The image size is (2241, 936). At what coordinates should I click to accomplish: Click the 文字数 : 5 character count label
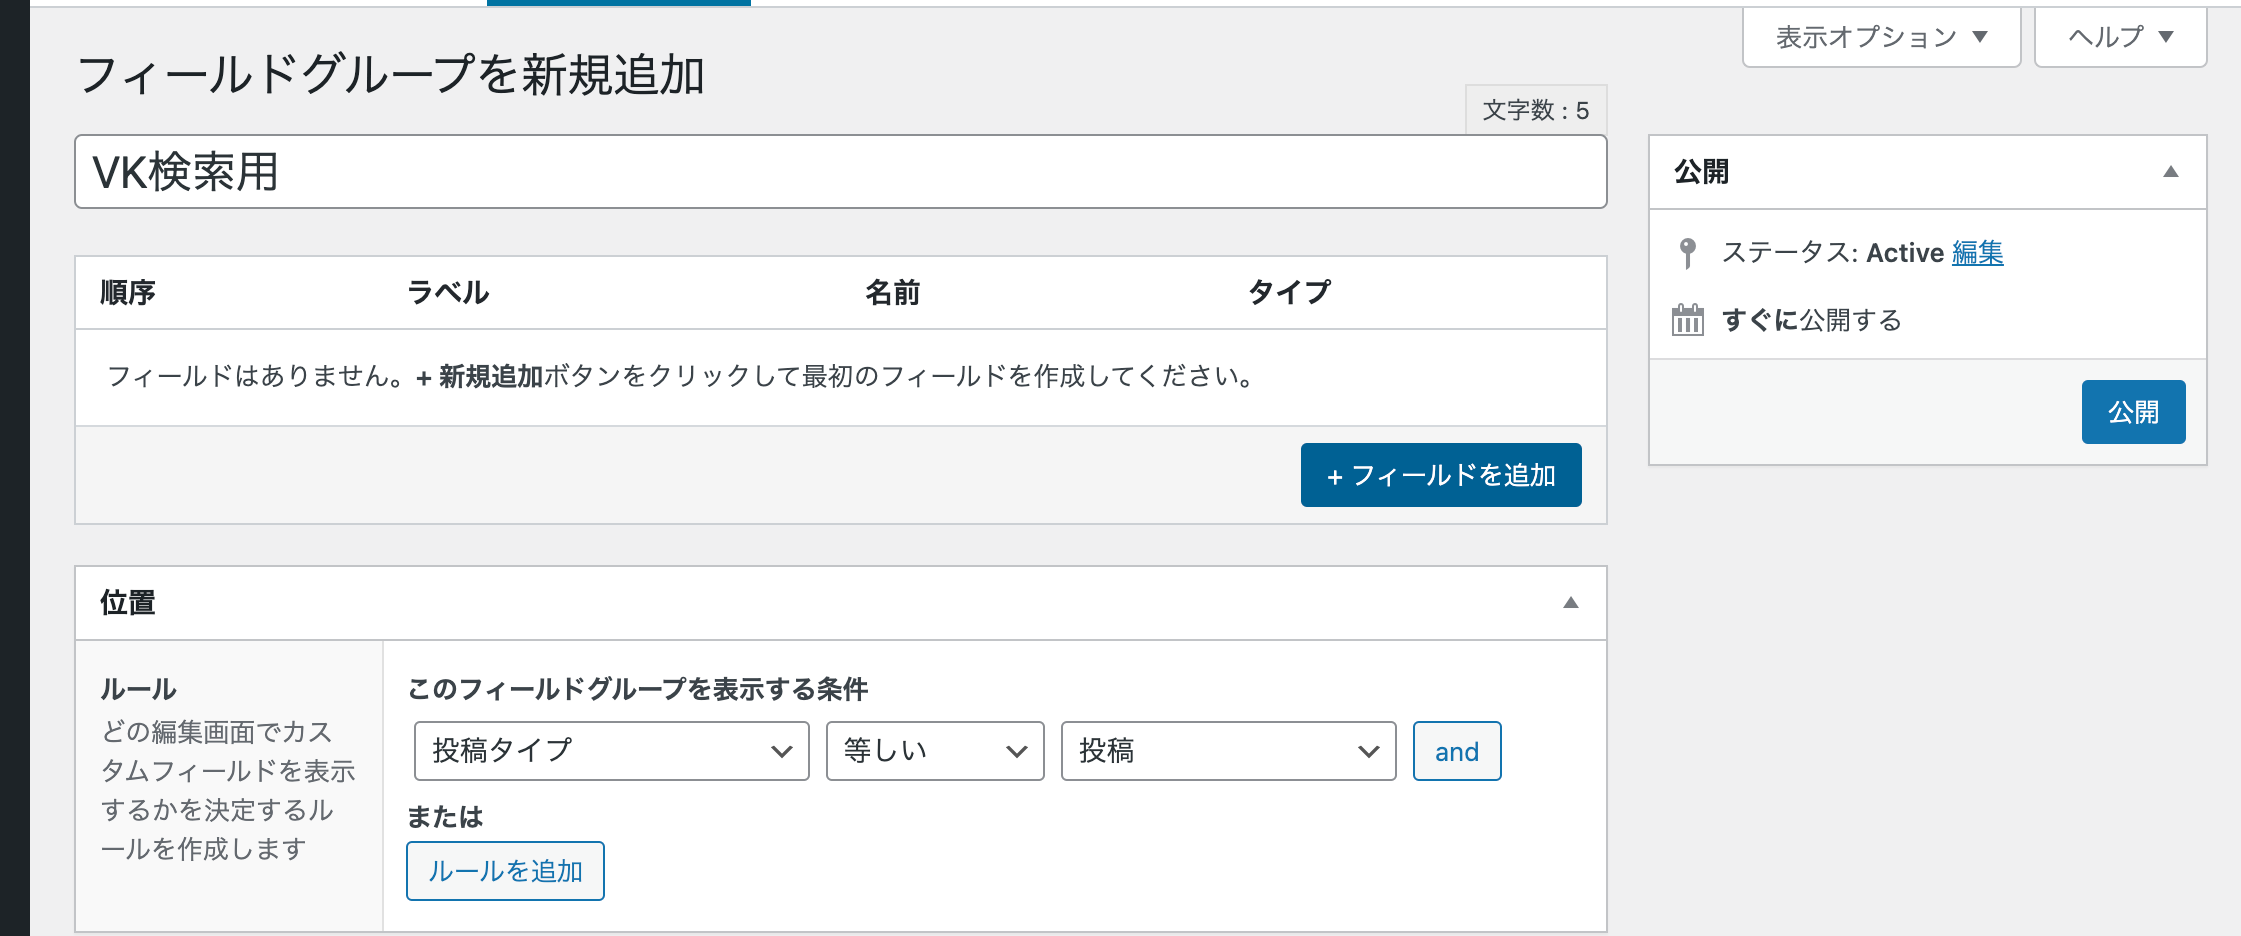point(1536,110)
